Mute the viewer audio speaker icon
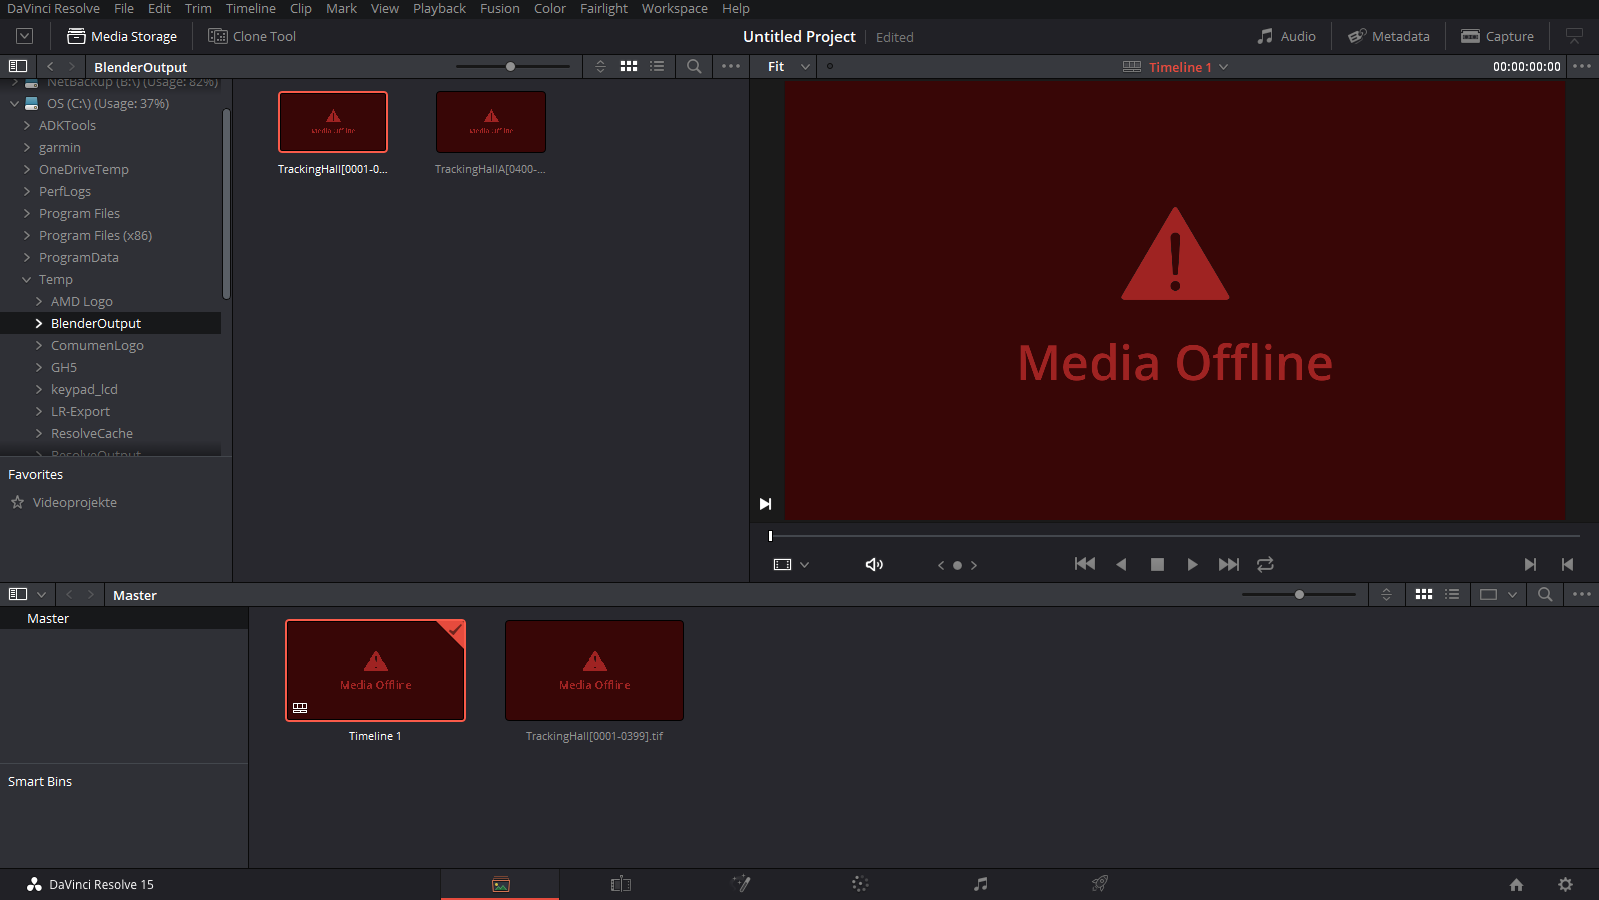The image size is (1599, 900). [x=874, y=565]
